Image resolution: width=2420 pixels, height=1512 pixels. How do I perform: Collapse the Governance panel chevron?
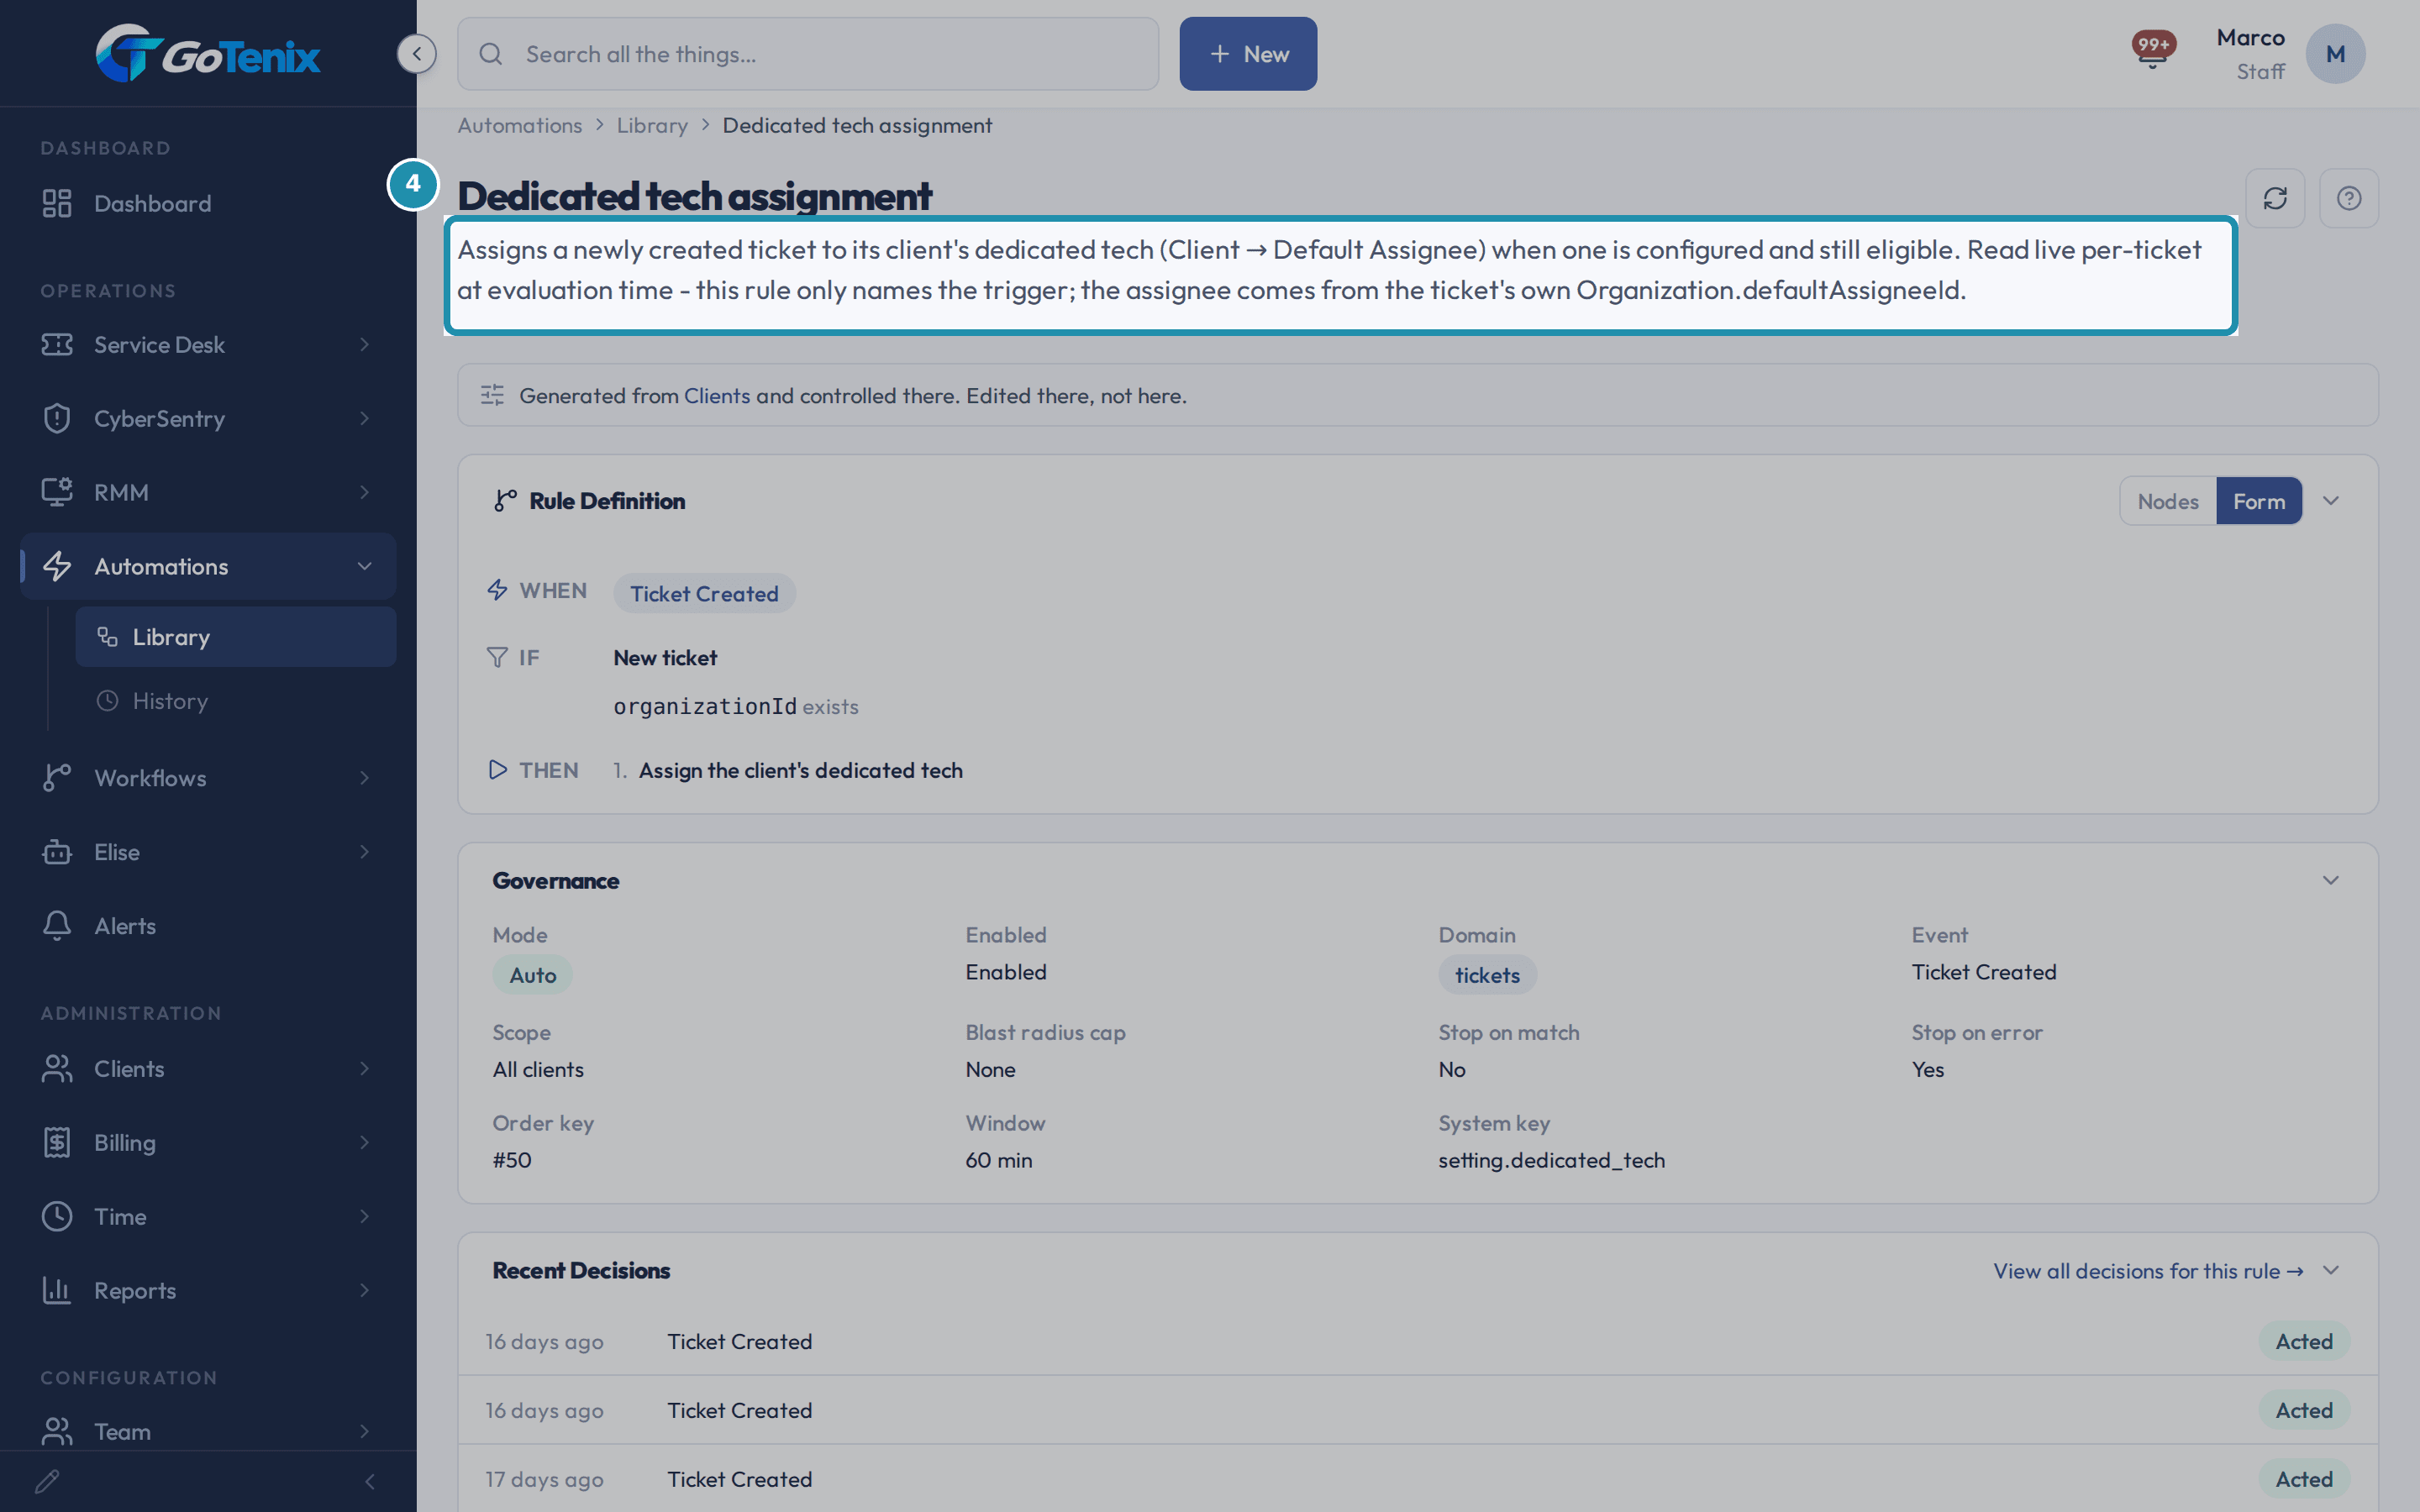[2330, 880]
